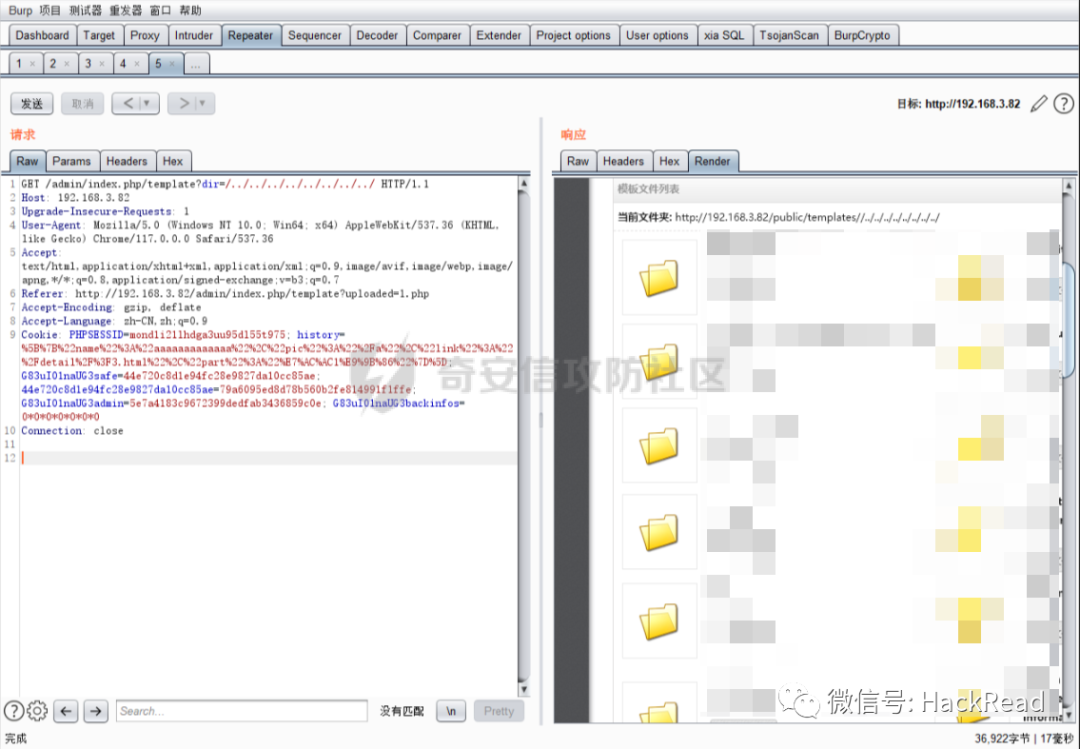The image size is (1080, 749).
Task: Open the 项目 menu
Action: pos(50,10)
